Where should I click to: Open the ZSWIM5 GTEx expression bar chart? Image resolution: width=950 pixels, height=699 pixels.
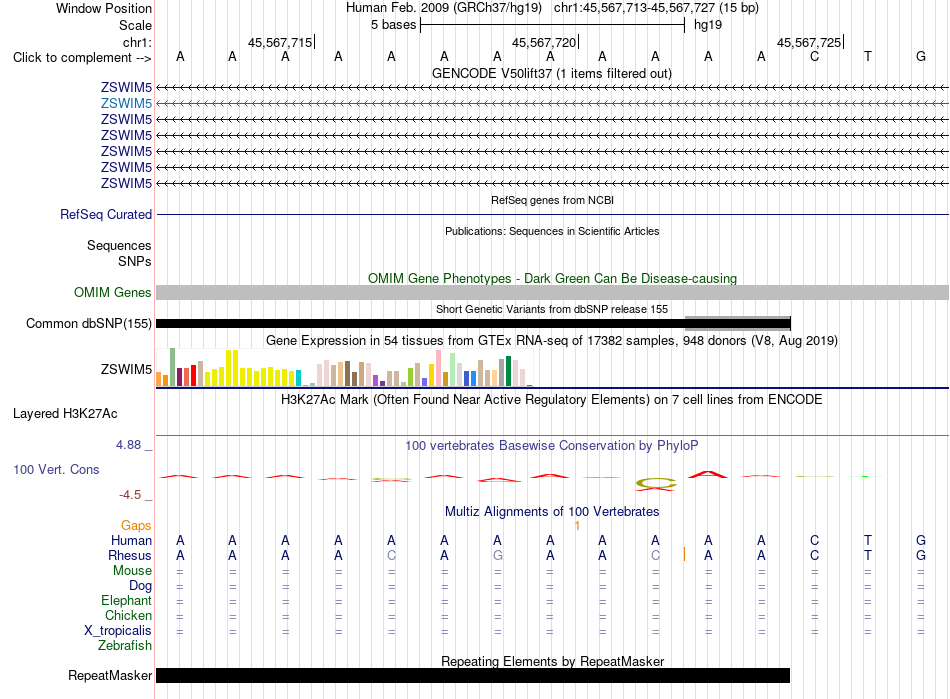click(344, 368)
